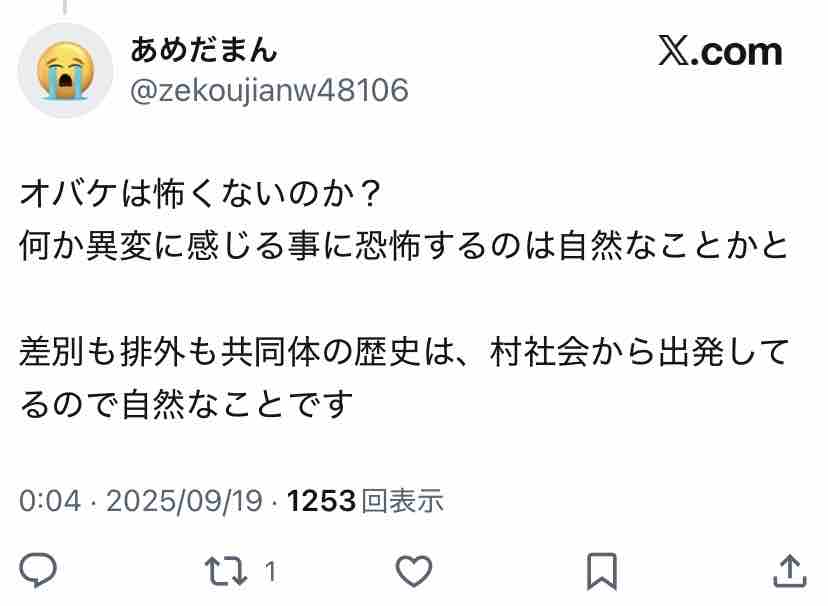The image size is (828, 606).
Task: Click the repost count number 1
Action: 270,571
